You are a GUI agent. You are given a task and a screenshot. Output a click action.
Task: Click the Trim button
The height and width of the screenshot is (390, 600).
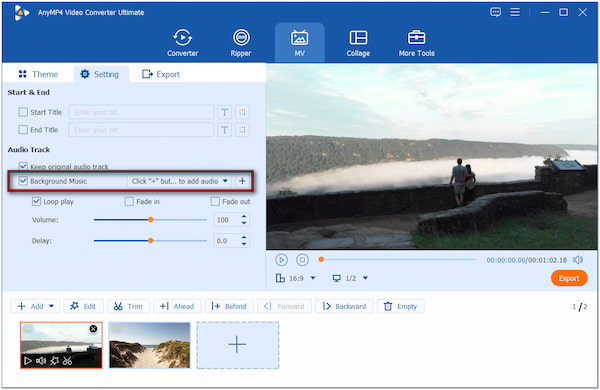(x=128, y=306)
